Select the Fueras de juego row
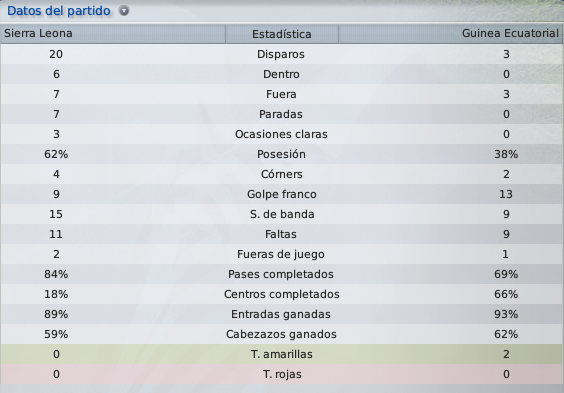Viewport: 564px width, 393px height. [282, 254]
